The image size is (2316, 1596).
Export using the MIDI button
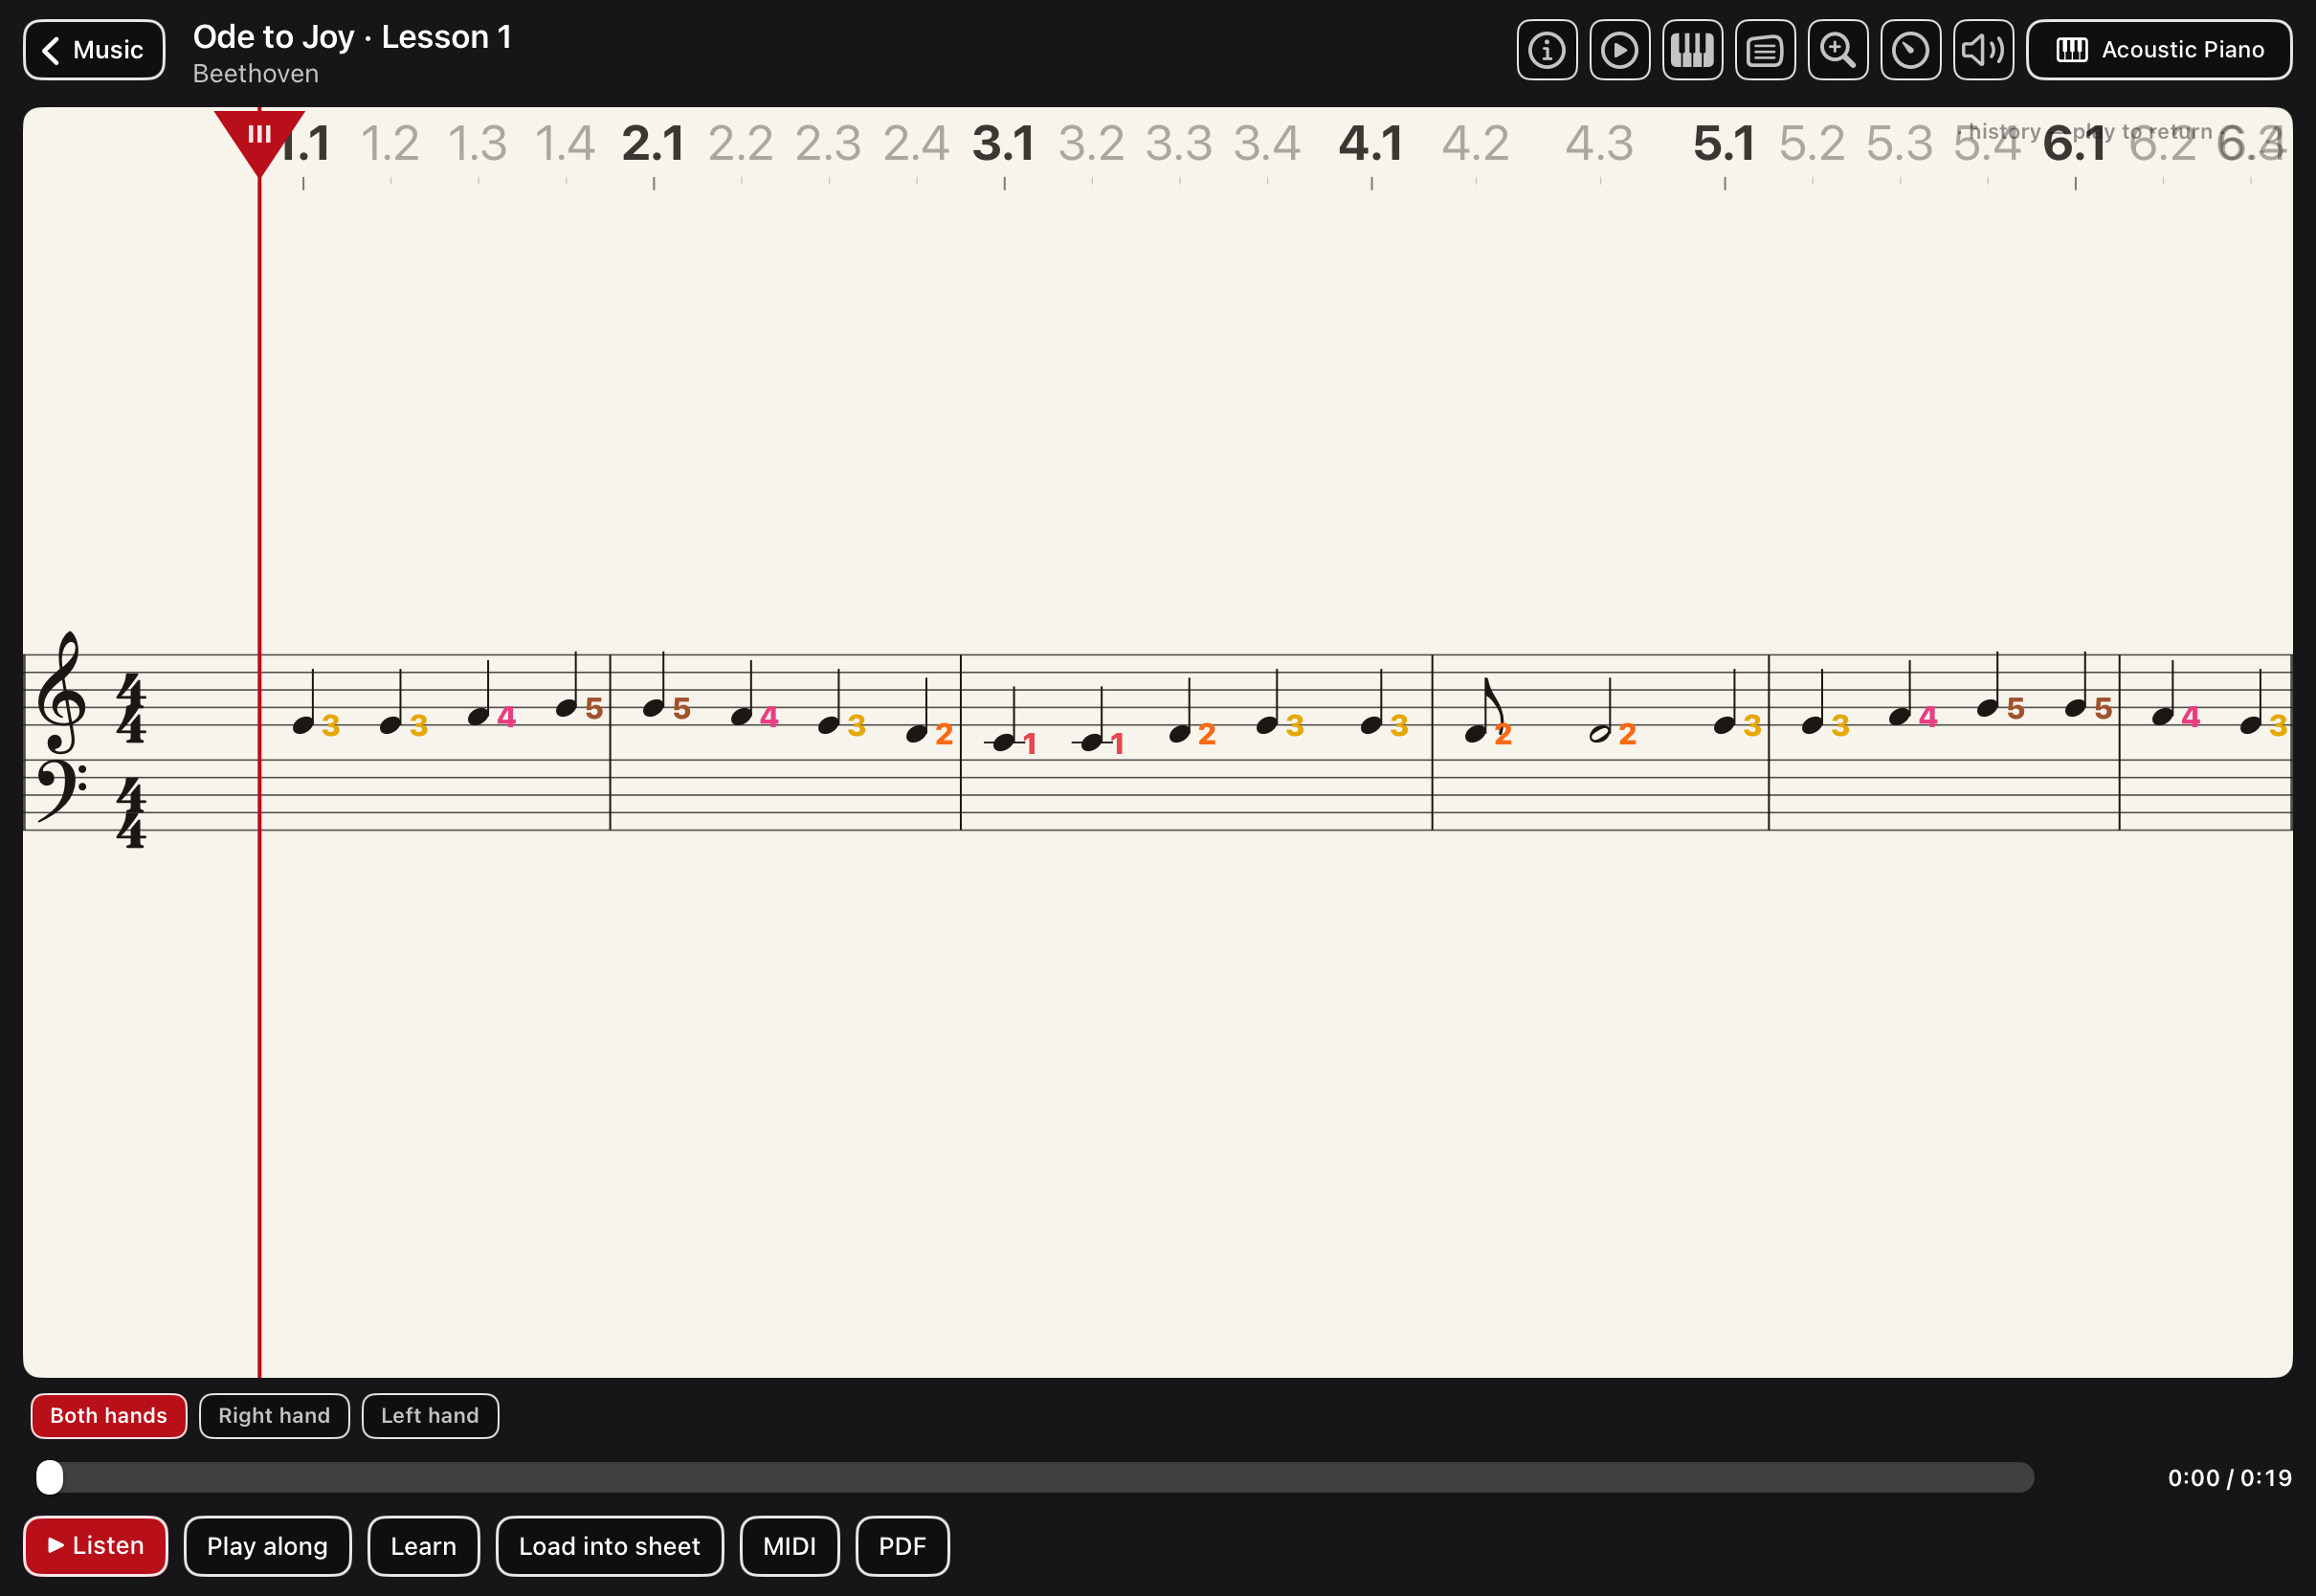point(789,1546)
